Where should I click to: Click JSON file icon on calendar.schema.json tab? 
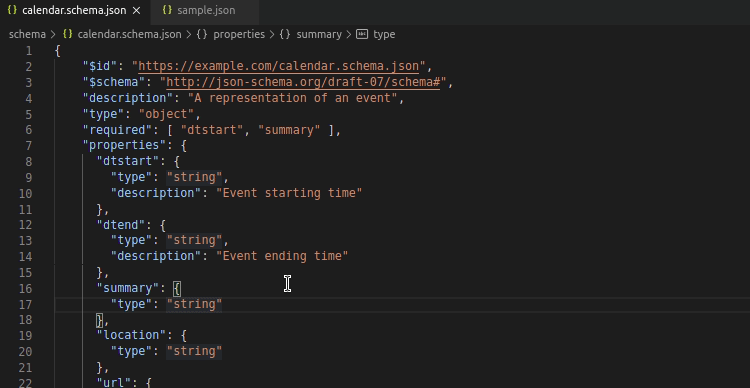[x=12, y=10]
